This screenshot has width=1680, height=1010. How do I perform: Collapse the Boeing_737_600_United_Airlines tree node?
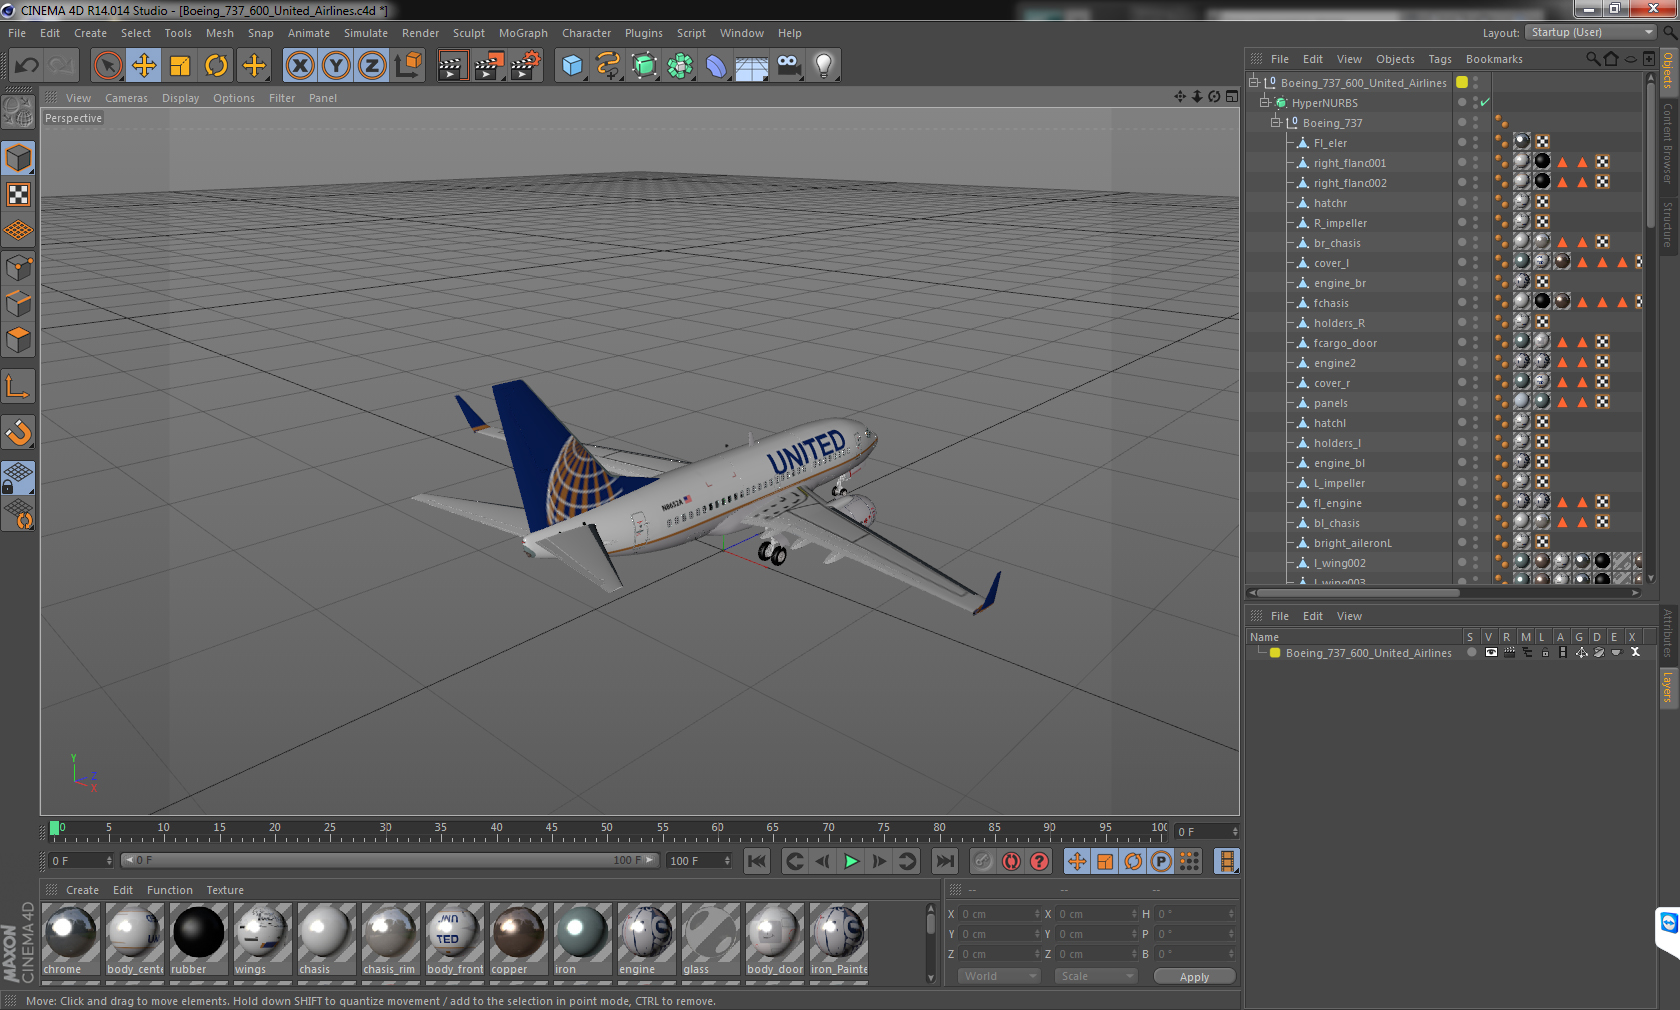1254,82
